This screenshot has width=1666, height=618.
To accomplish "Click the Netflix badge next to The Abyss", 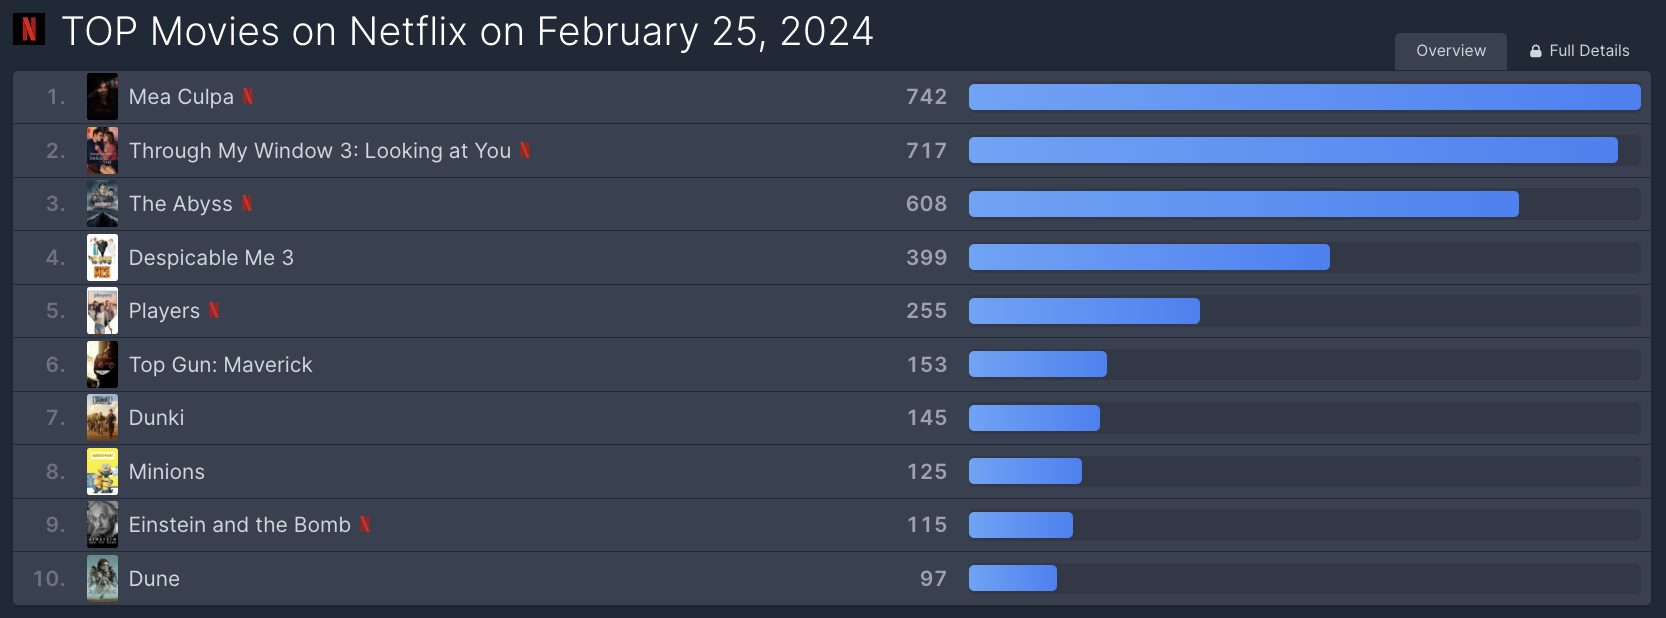I will click(247, 204).
